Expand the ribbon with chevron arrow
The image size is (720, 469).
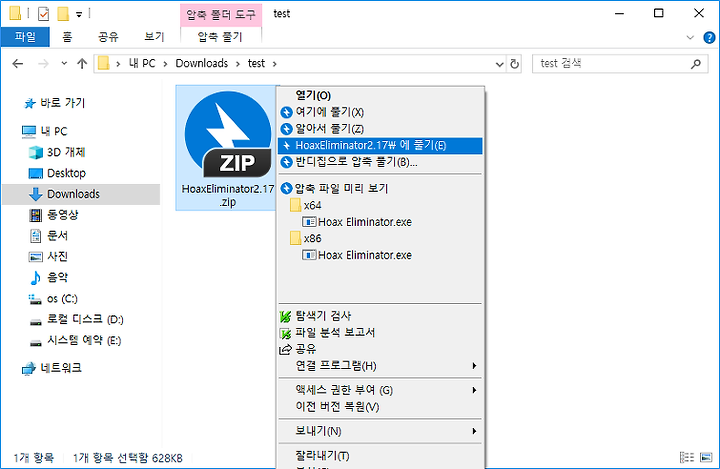(690, 38)
